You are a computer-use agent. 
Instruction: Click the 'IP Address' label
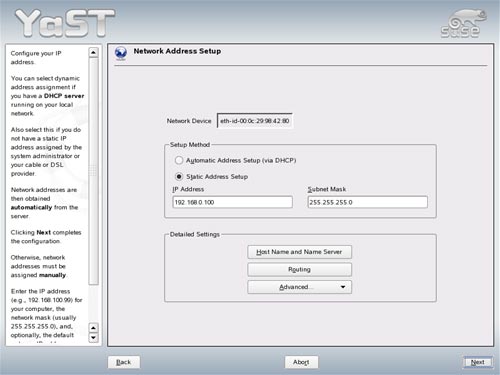point(188,189)
